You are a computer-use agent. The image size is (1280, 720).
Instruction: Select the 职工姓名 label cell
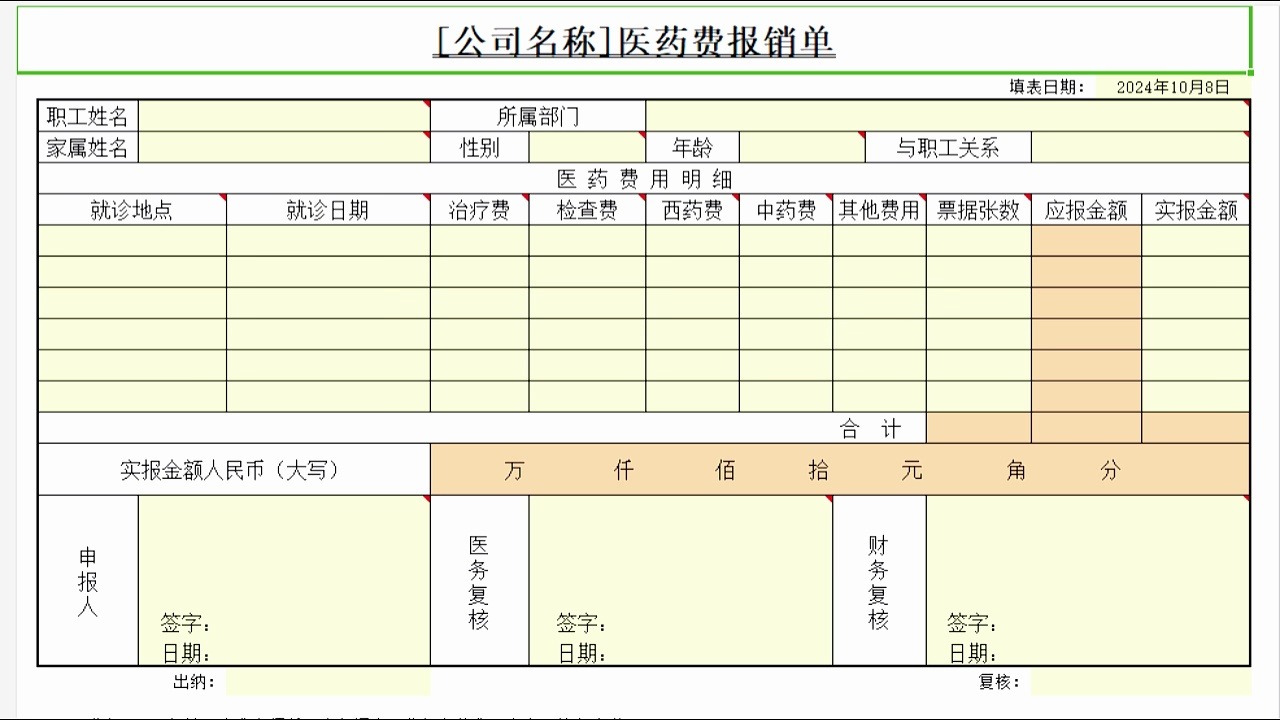click(88, 116)
